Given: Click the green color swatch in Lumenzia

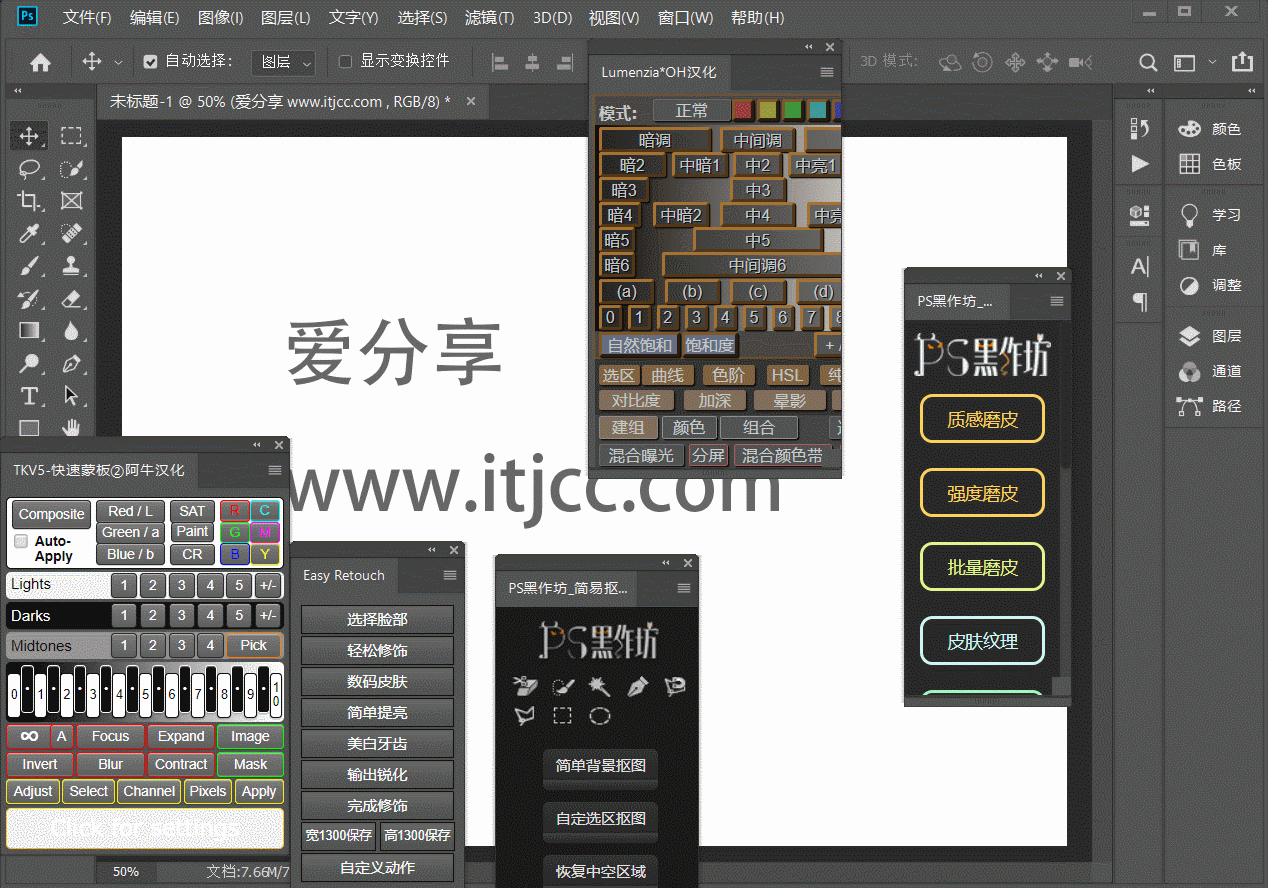Looking at the screenshot, I should (792, 110).
